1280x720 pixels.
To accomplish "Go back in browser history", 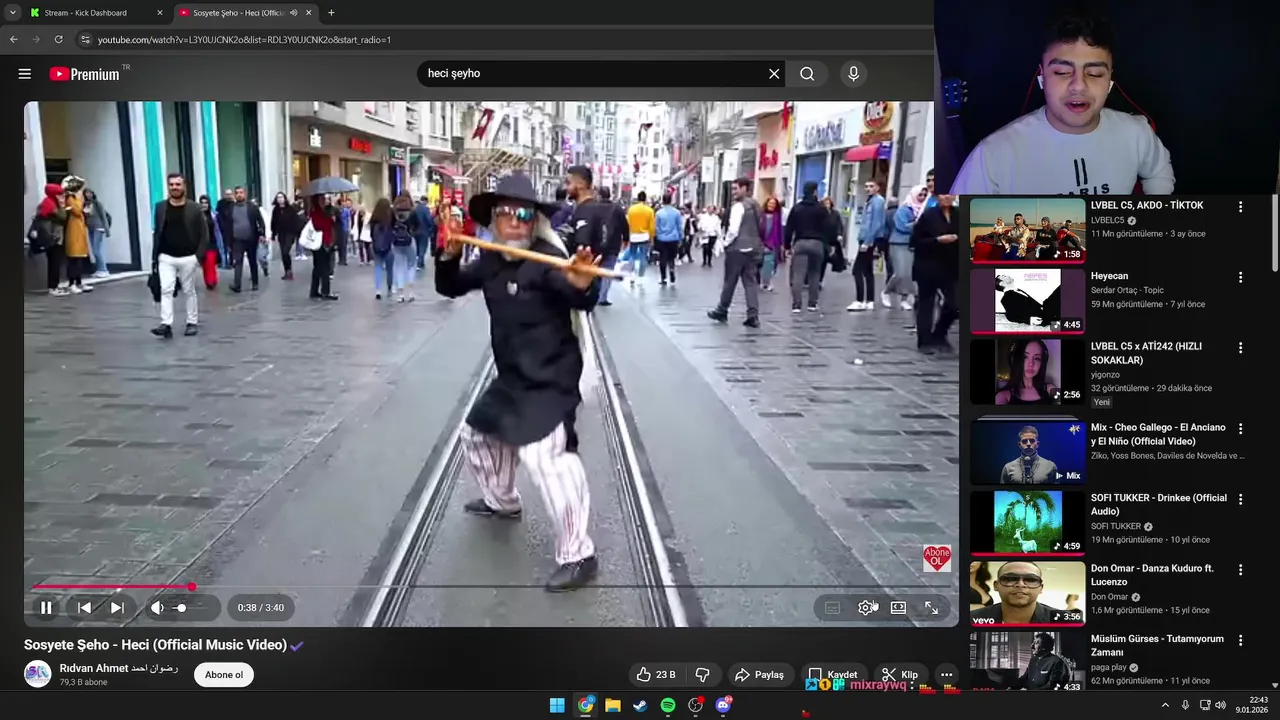I will (x=14, y=40).
